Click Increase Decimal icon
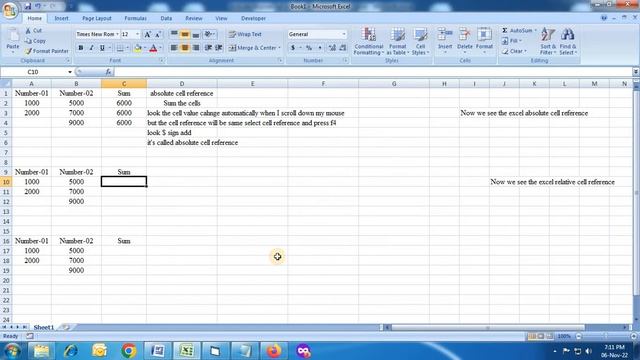The width and height of the screenshot is (640, 360). click(332, 48)
